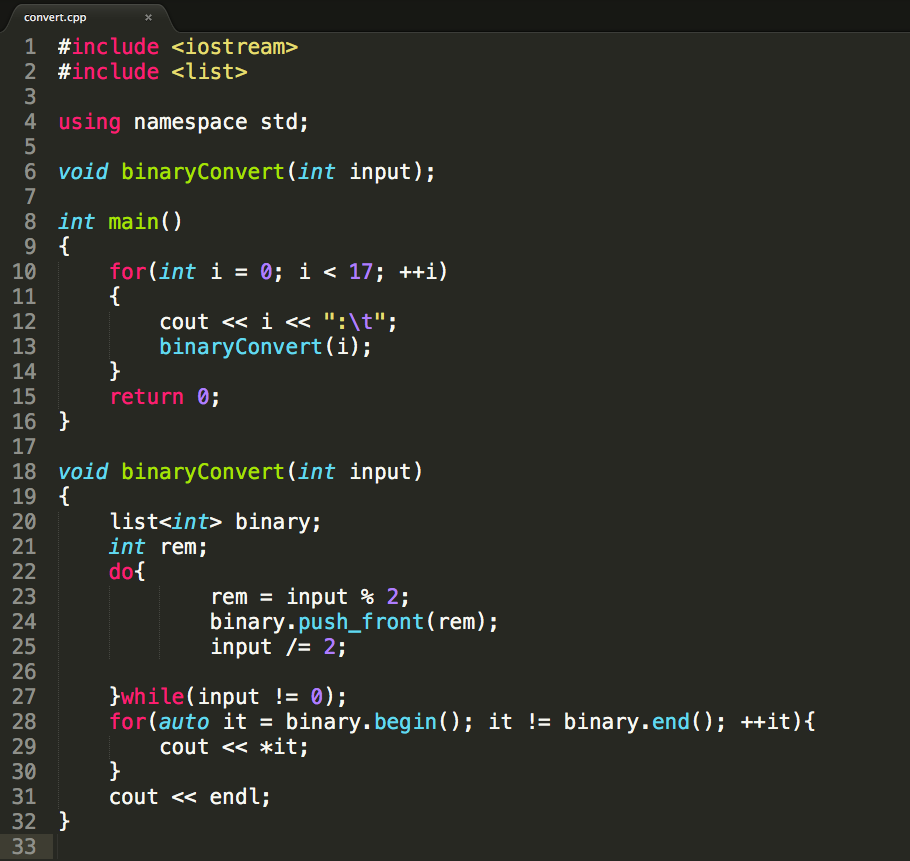Viewport: 910px width, 861px height.
Task: Click line number 33 in the gutter
Action: point(24,846)
